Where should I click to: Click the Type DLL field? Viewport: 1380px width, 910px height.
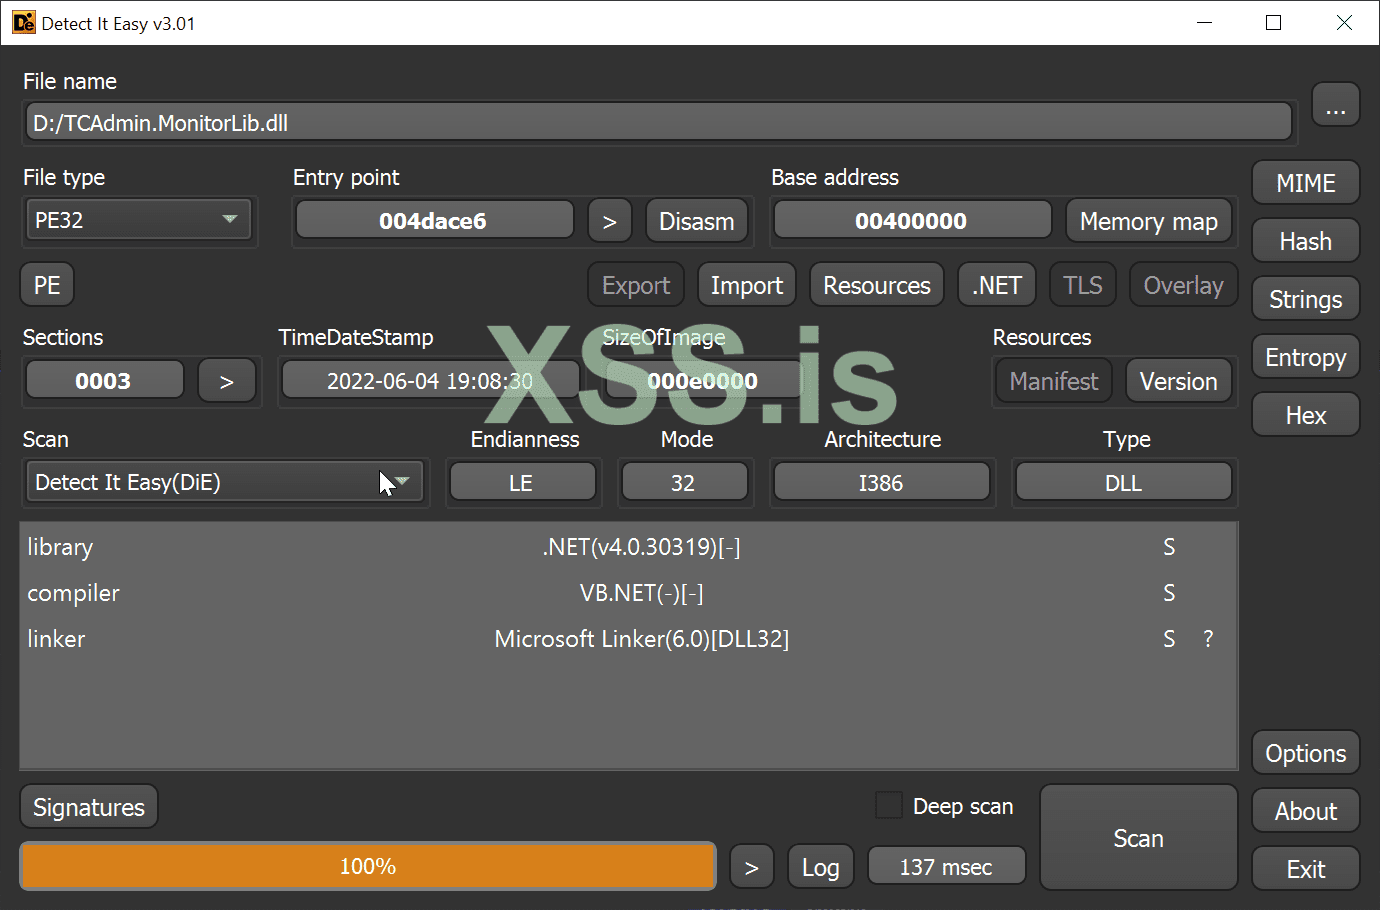click(x=1124, y=482)
